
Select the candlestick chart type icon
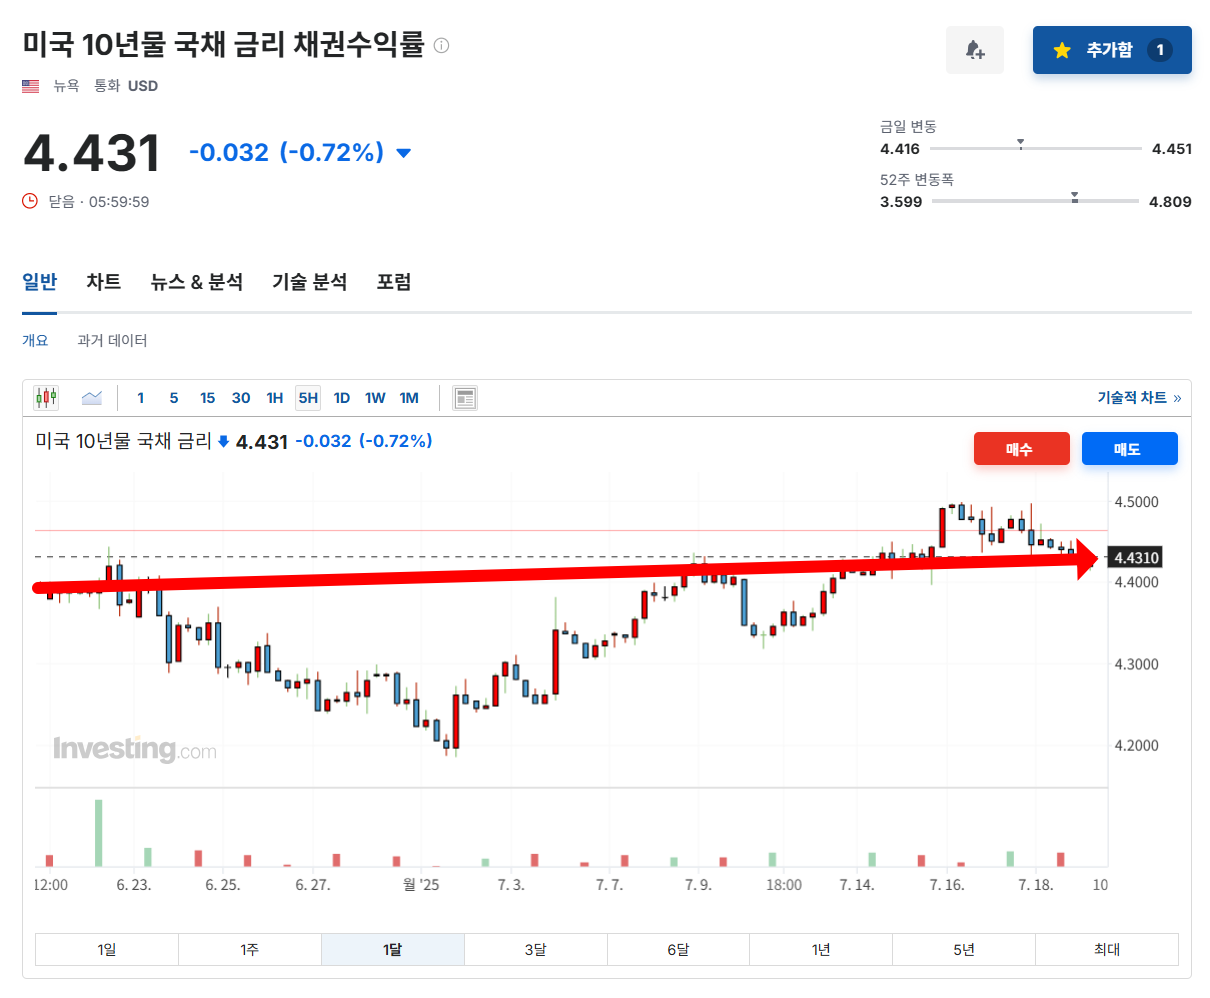(44, 397)
